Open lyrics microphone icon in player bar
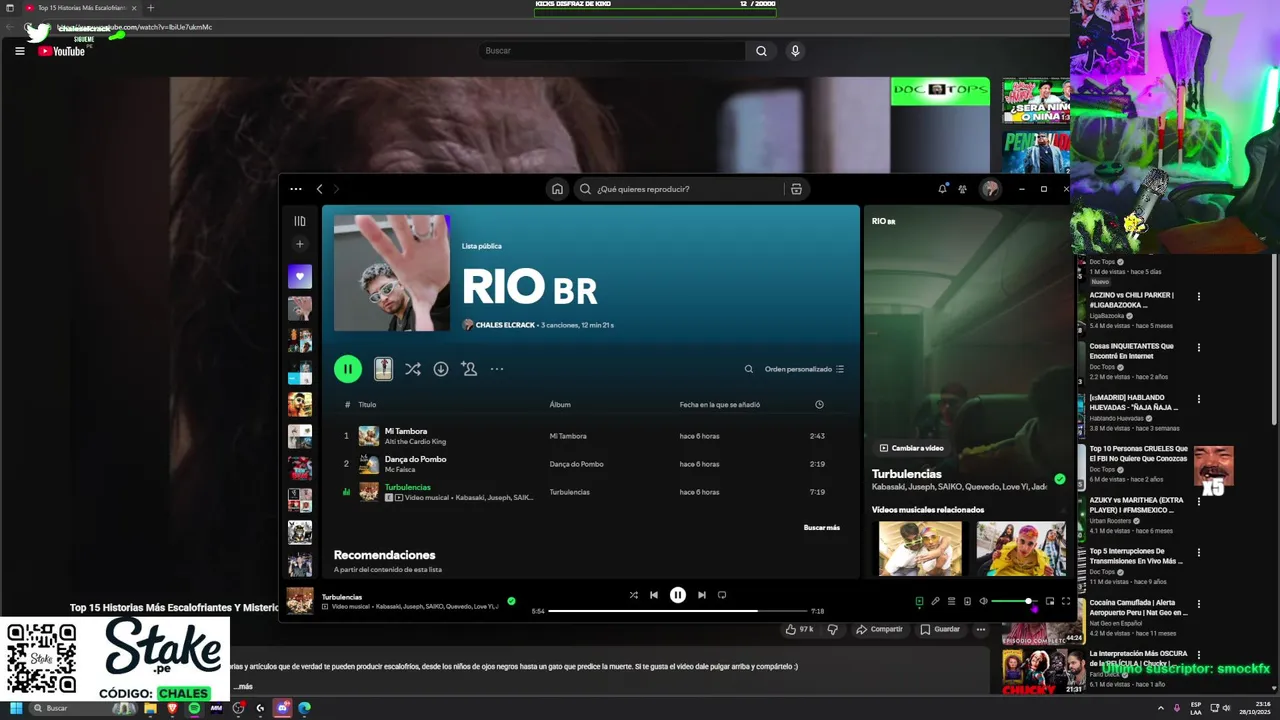The height and width of the screenshot is (720, 1280). [x=935, y=601]
